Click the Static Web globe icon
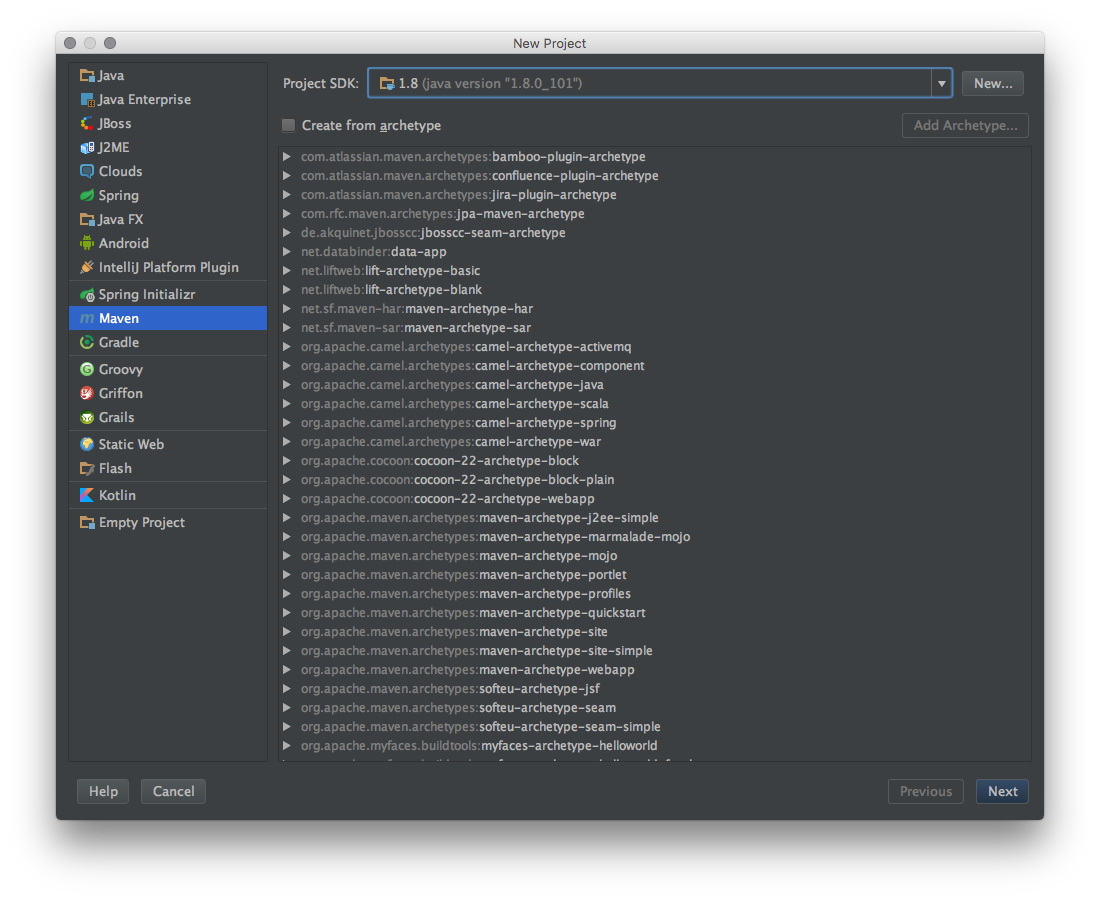Viewport: 1100px width, 900px height. [x=88, y=445]
